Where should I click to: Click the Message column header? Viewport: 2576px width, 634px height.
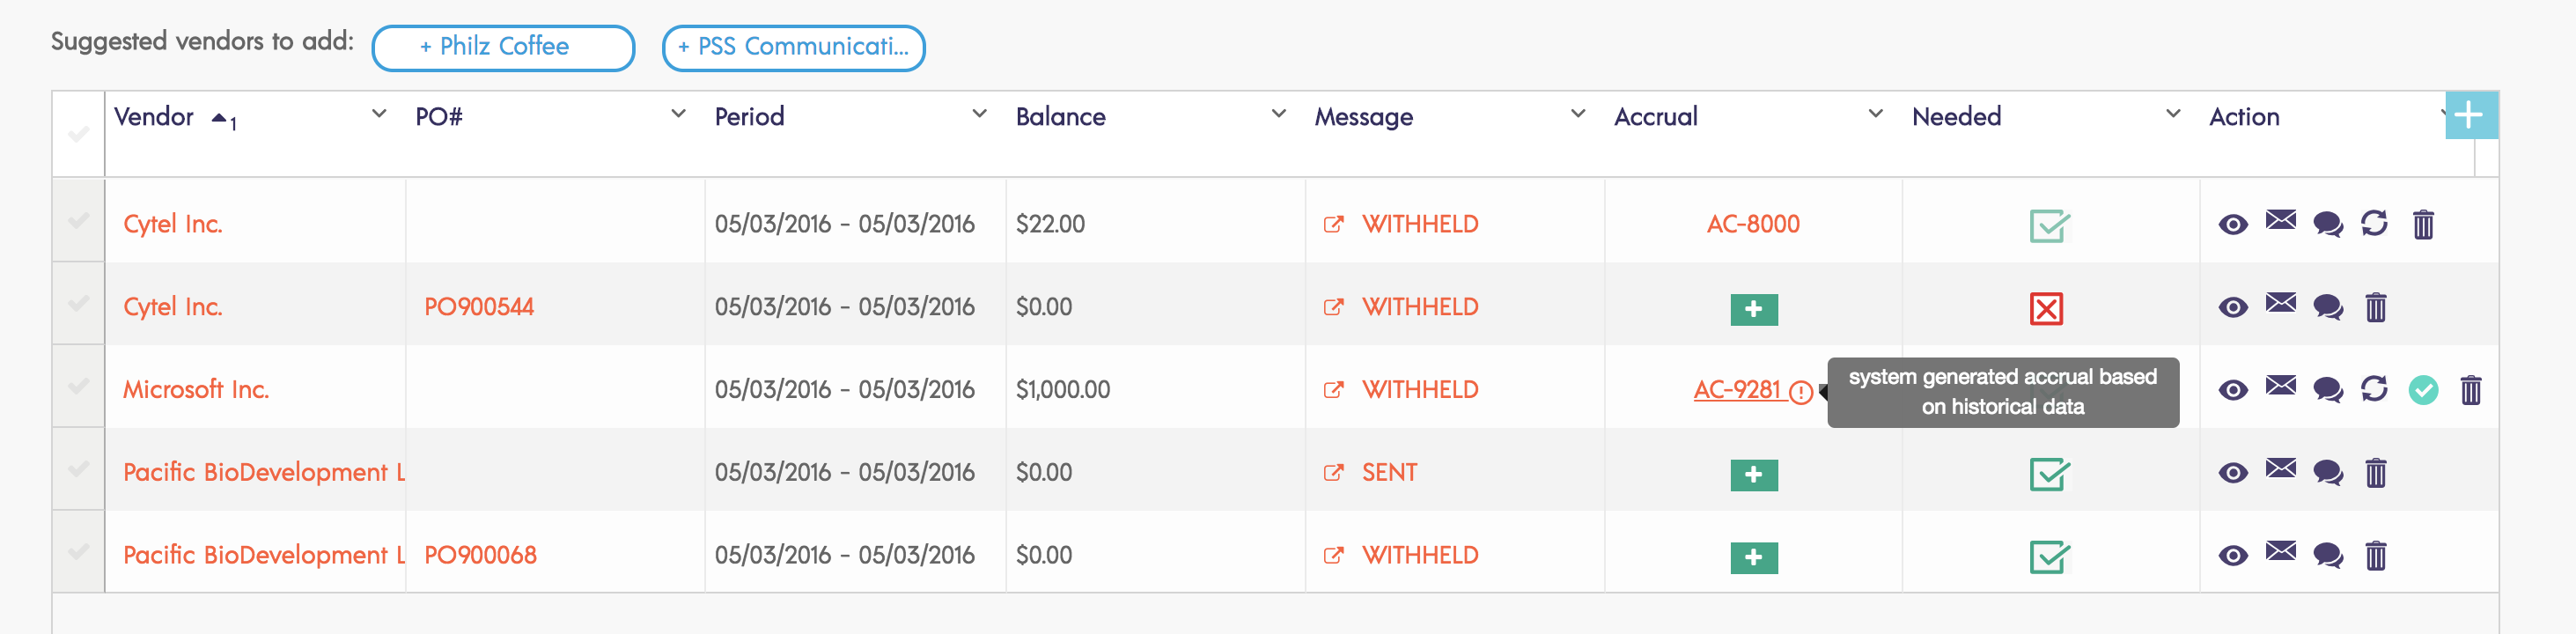[1363, 117]
